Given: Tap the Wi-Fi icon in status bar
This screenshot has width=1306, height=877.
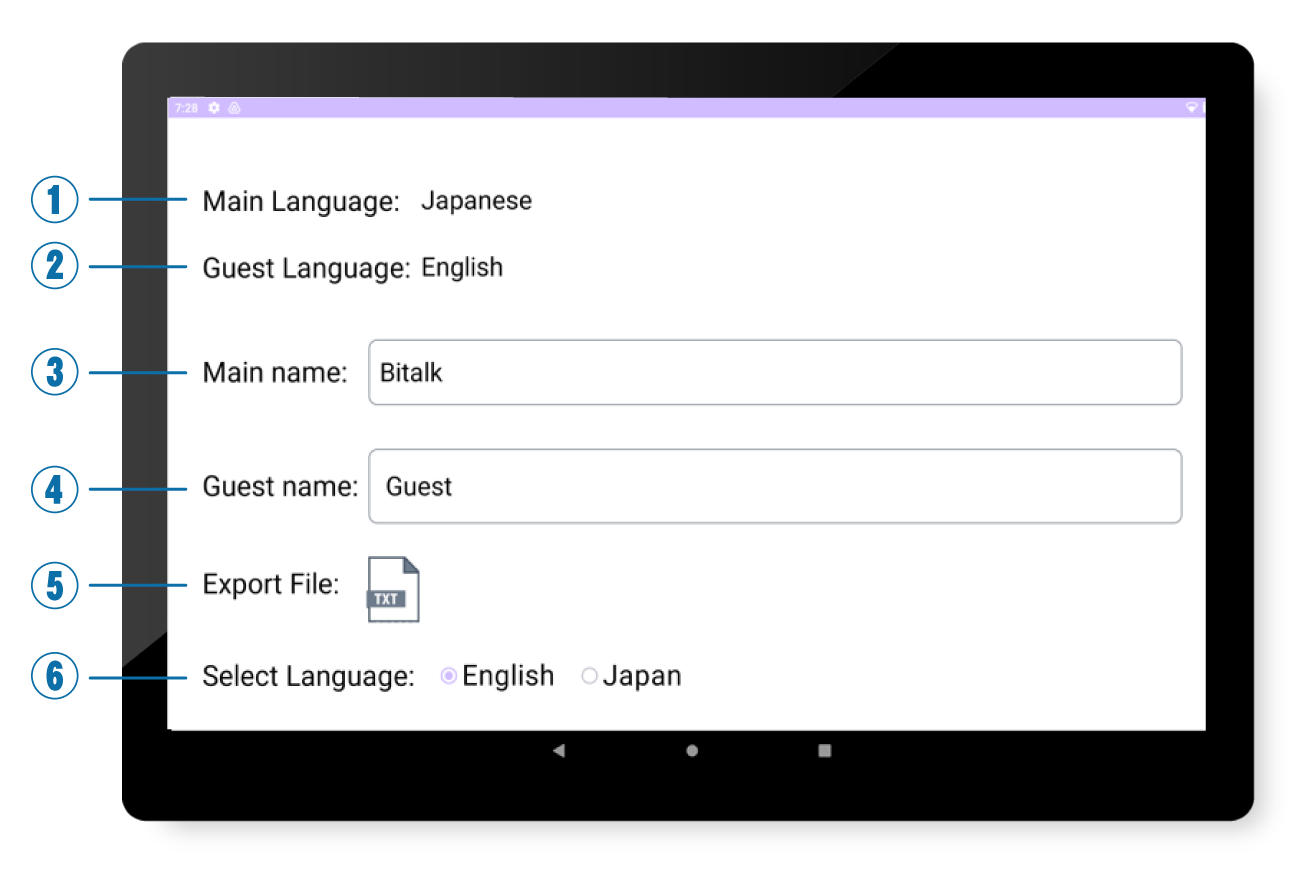Looking at the screenshot, I should (1192, 107).
